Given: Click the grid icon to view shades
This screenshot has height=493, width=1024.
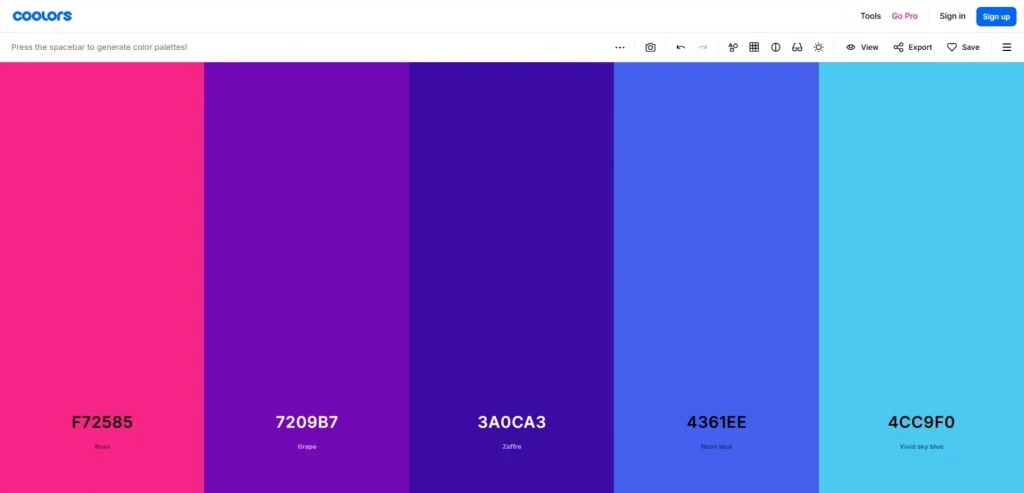Looking at the screenshot, I should point(754,47).
